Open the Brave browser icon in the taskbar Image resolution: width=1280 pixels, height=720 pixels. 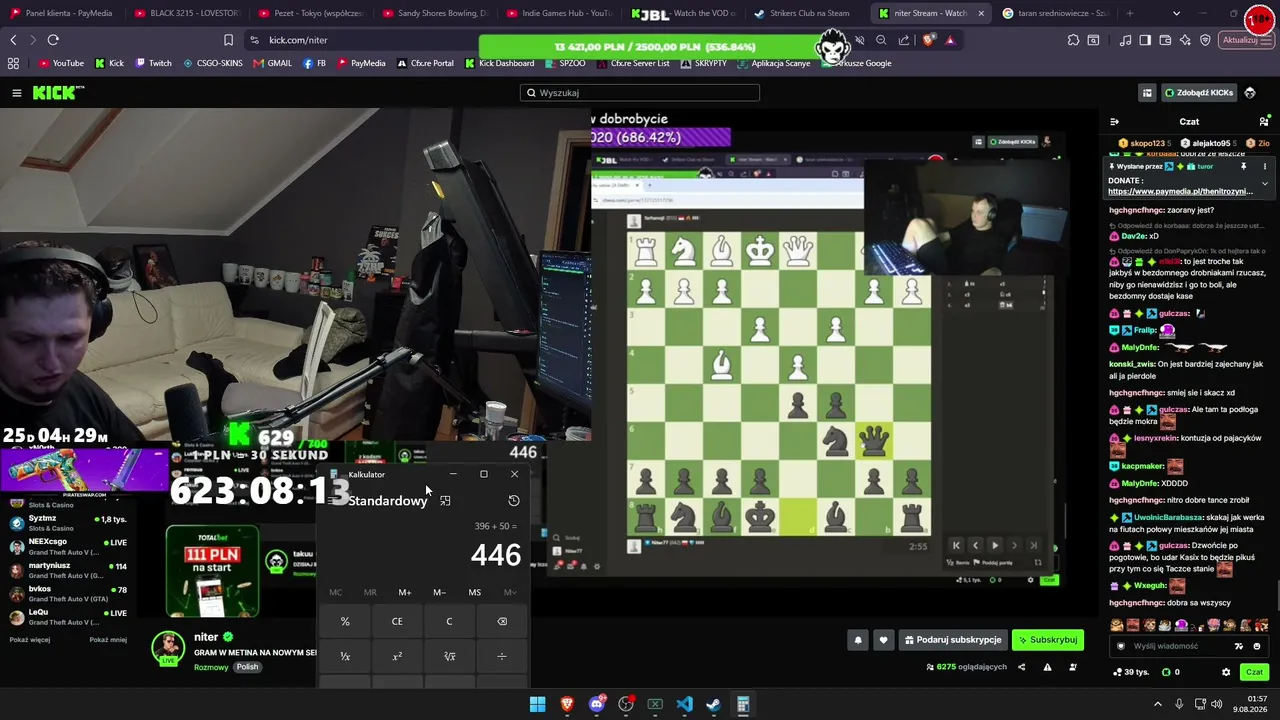pos(567,705)
